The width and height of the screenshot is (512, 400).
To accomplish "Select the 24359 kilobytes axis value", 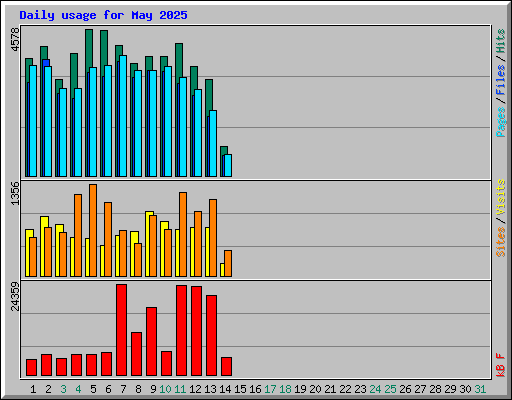I will point(15,296).
